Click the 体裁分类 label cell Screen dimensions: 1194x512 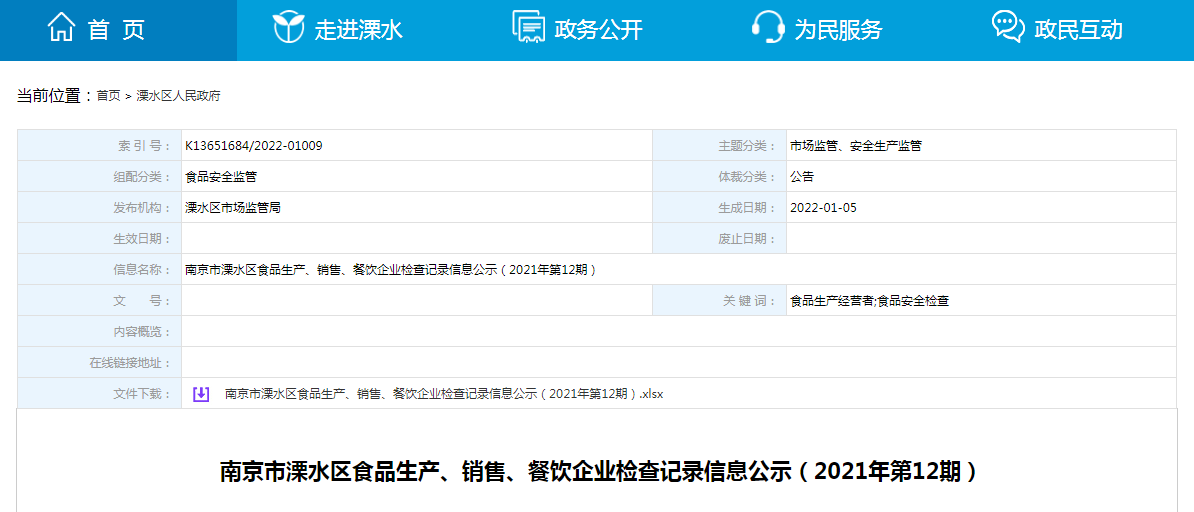tap(720, 177)
